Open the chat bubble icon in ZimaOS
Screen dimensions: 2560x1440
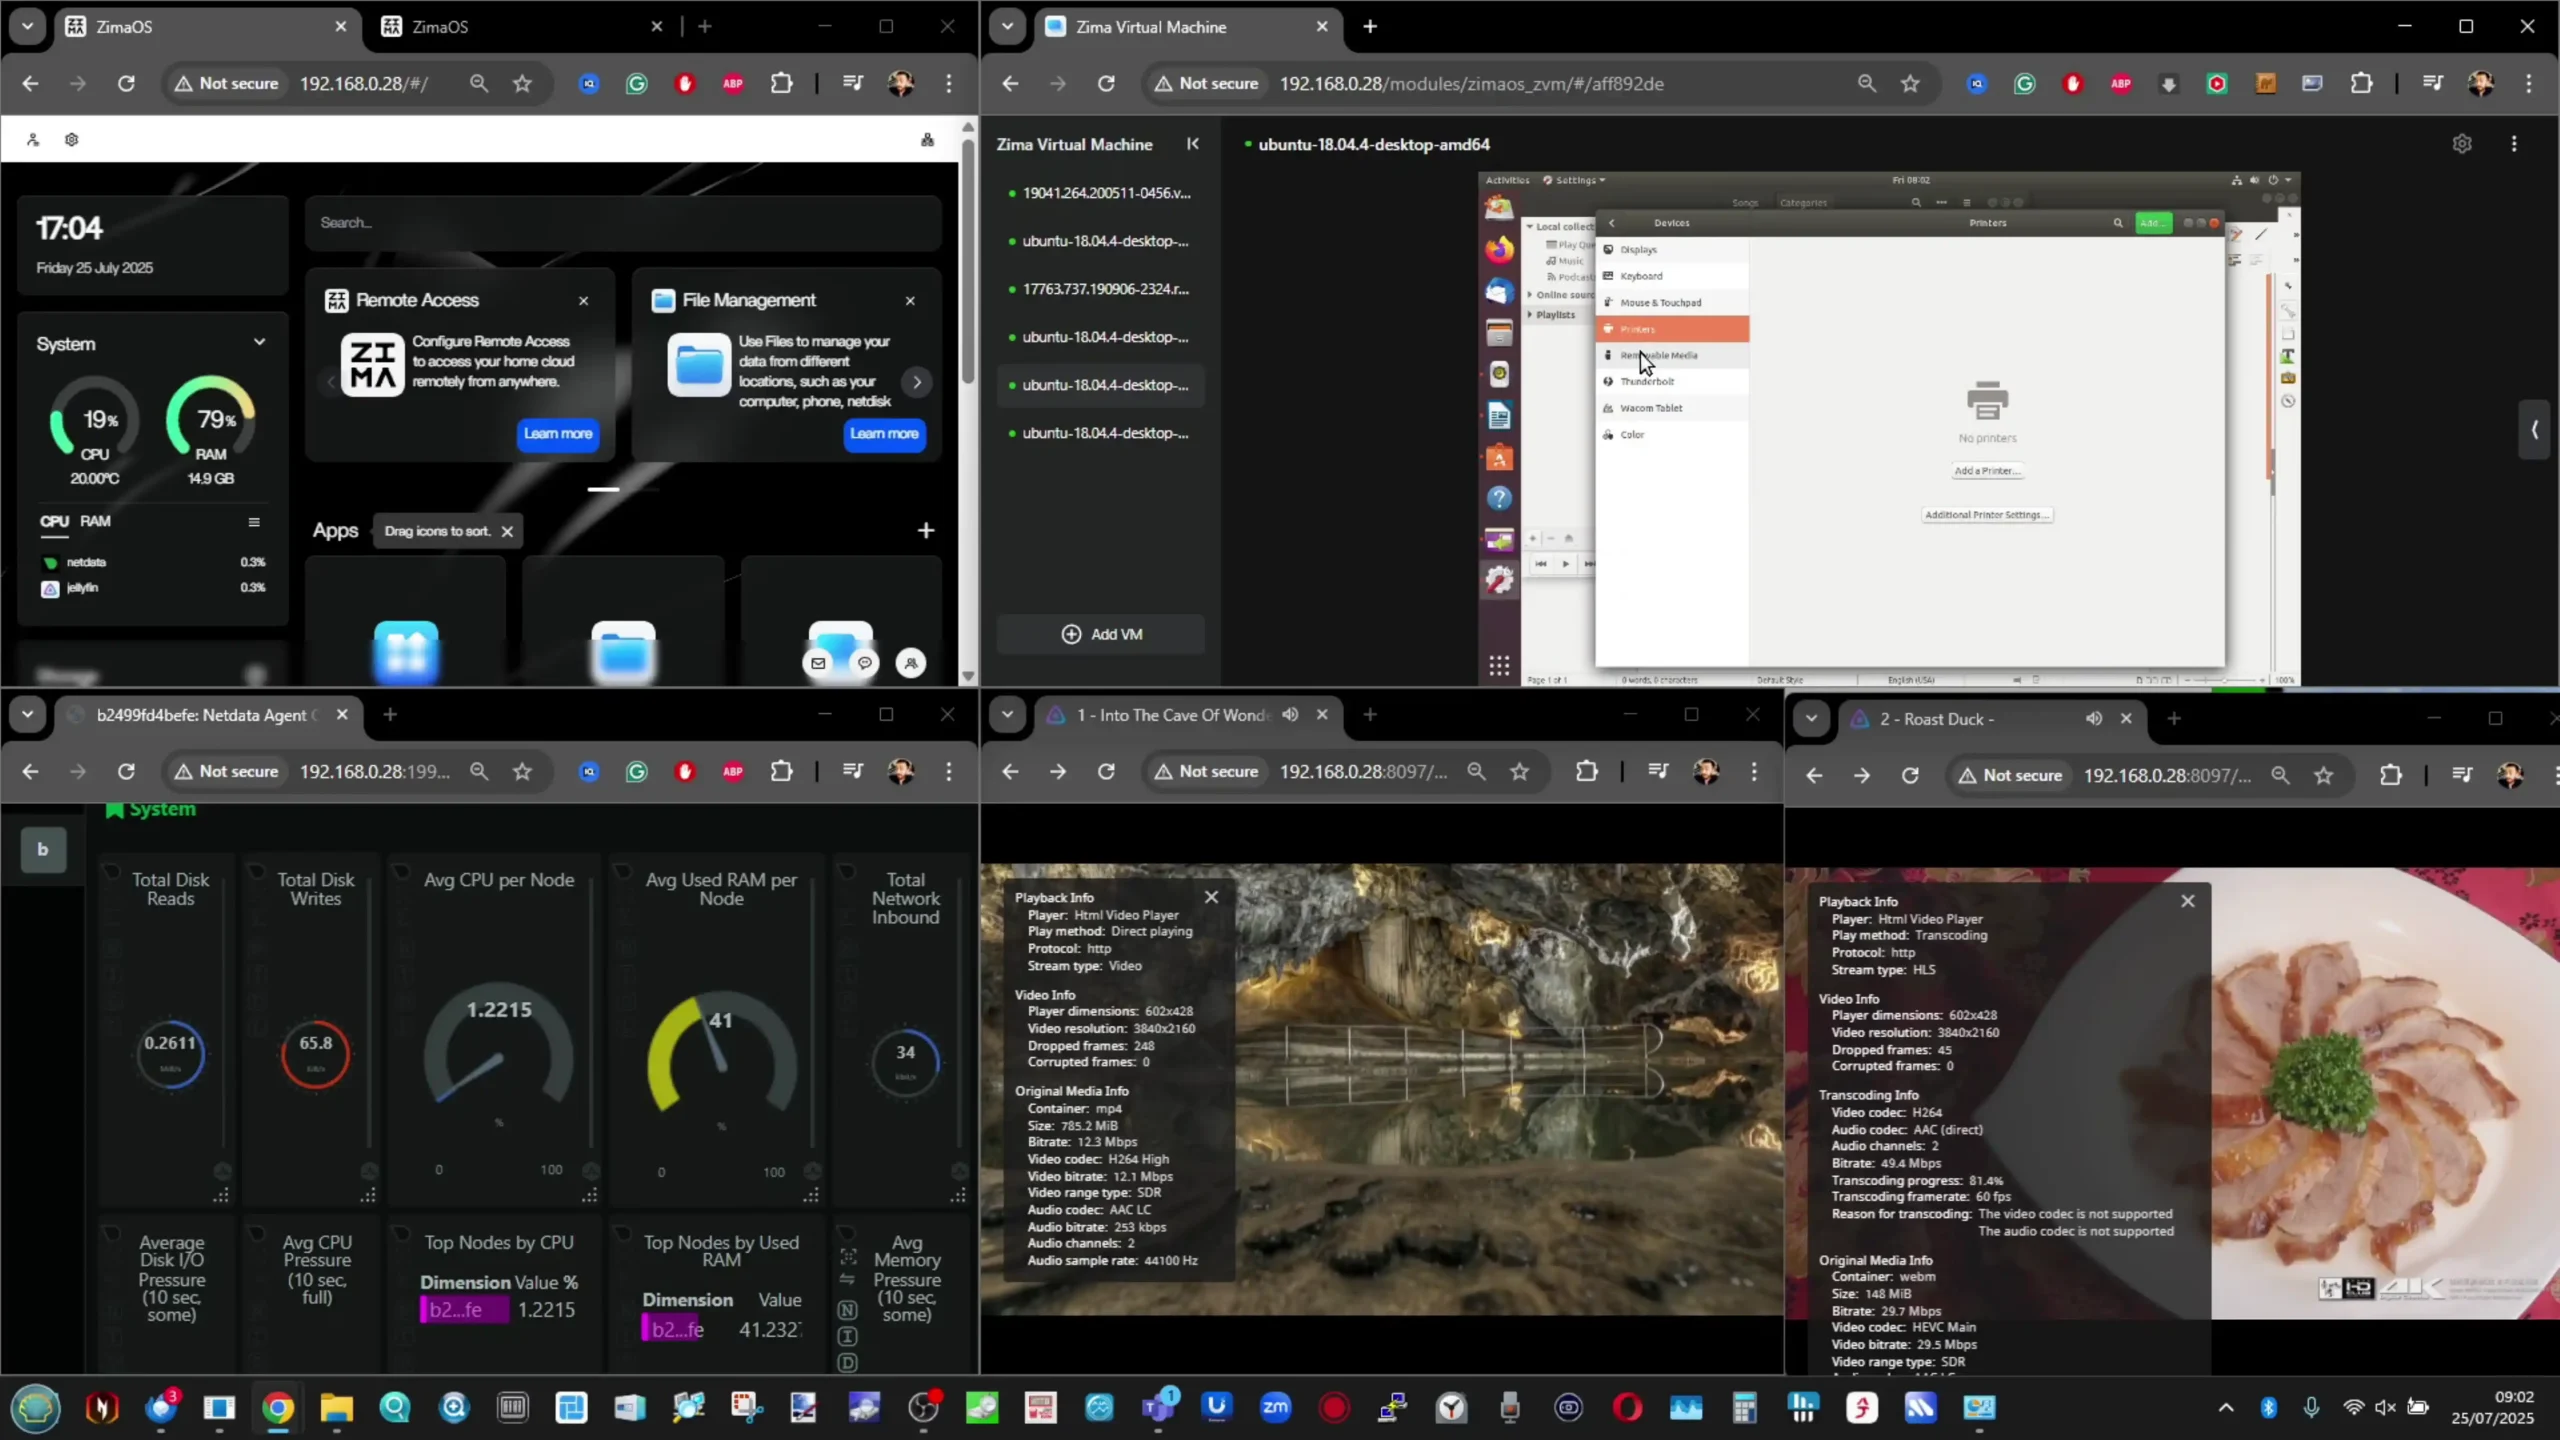tap(865, 663)
